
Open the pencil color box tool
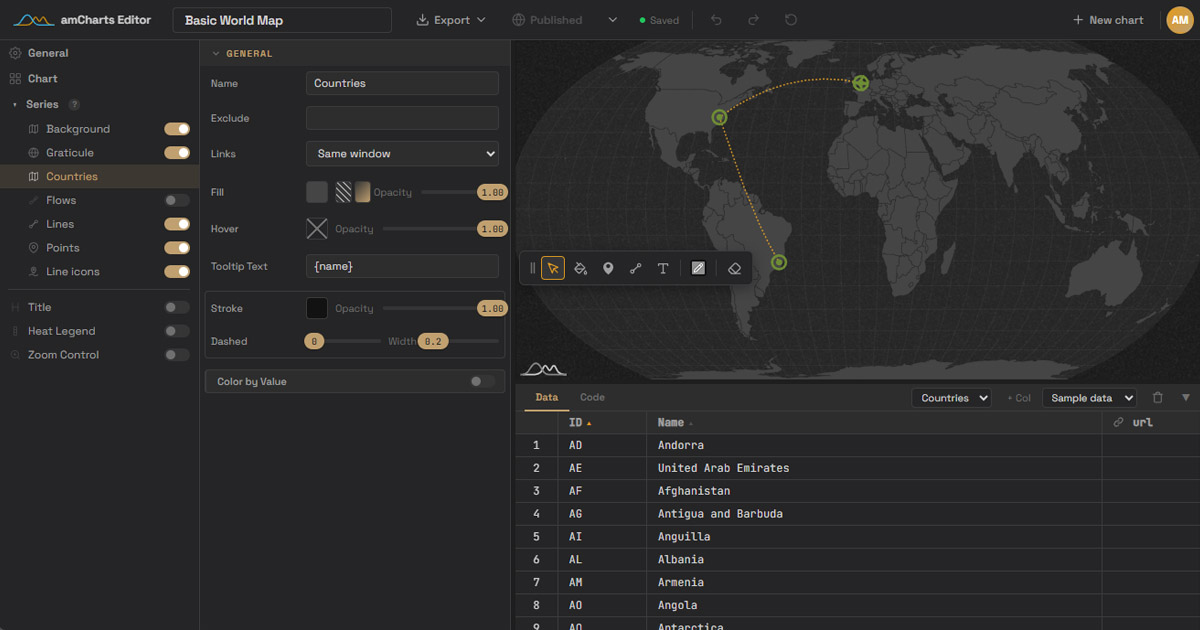pyautogui.click(x=699, y=268)
